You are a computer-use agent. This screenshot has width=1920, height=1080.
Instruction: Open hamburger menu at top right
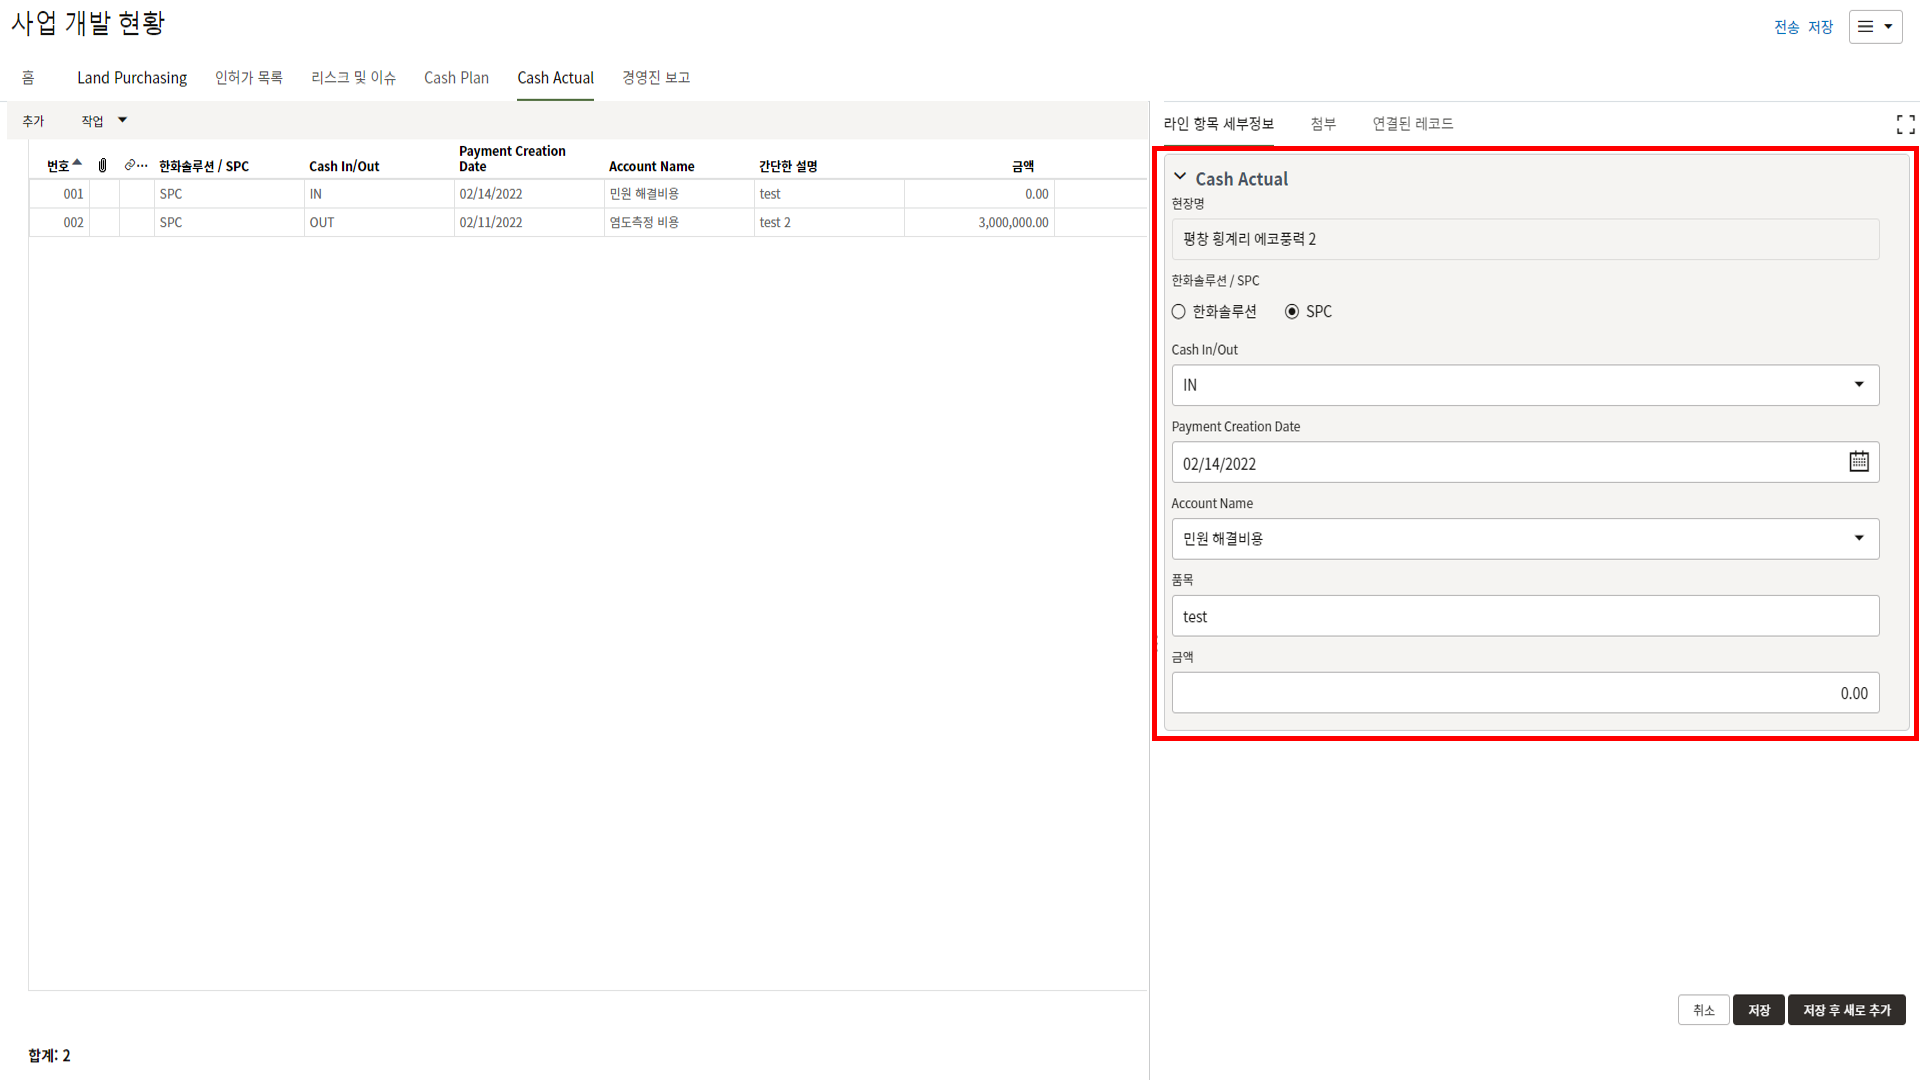[x=1875, y=27]
